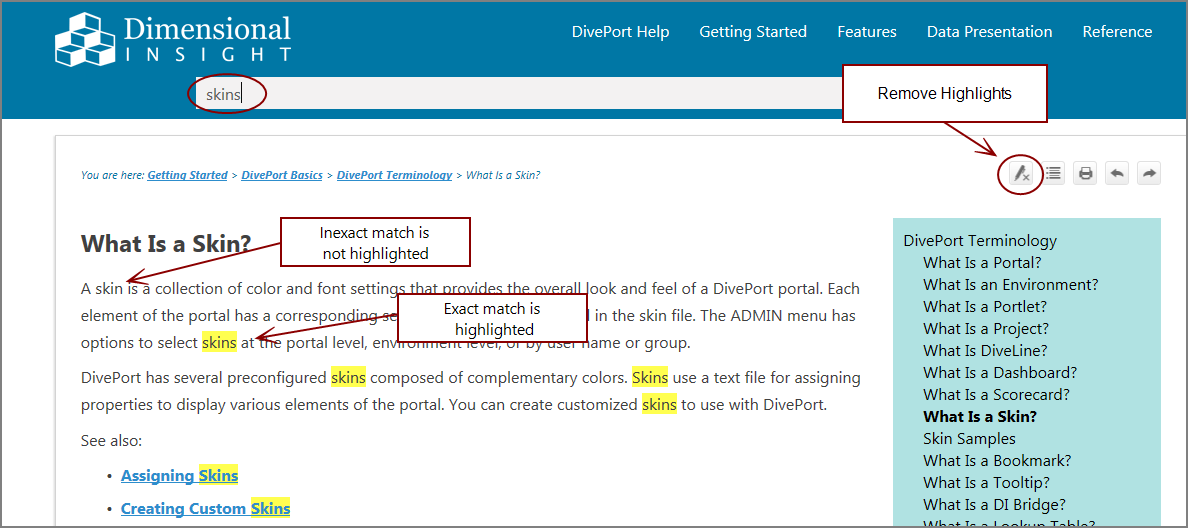
Task: Go back with the left arrow icon
Action: coord(1117,173)
